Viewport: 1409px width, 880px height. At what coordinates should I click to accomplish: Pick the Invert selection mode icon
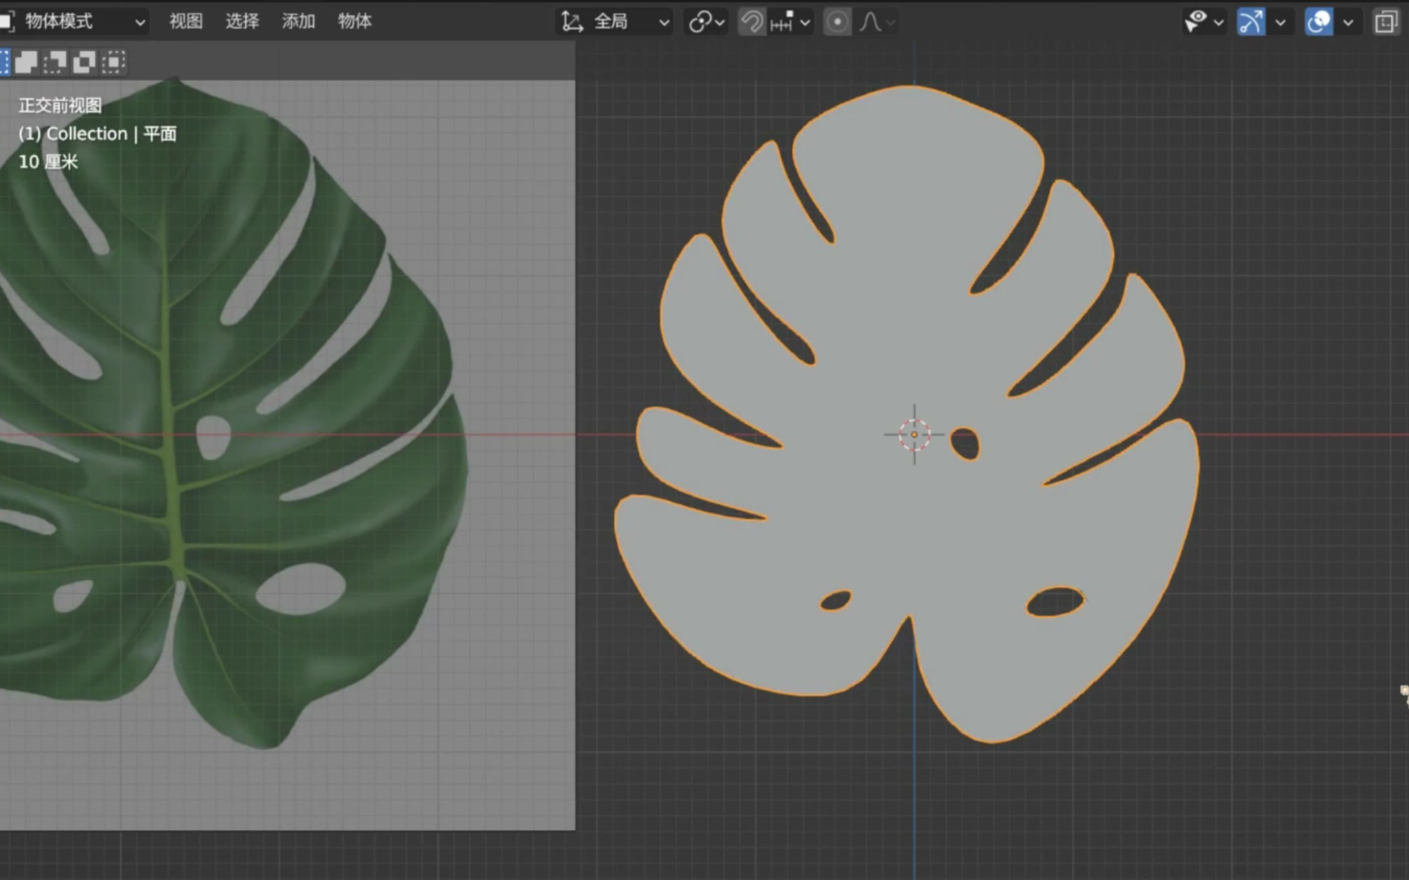85,62
